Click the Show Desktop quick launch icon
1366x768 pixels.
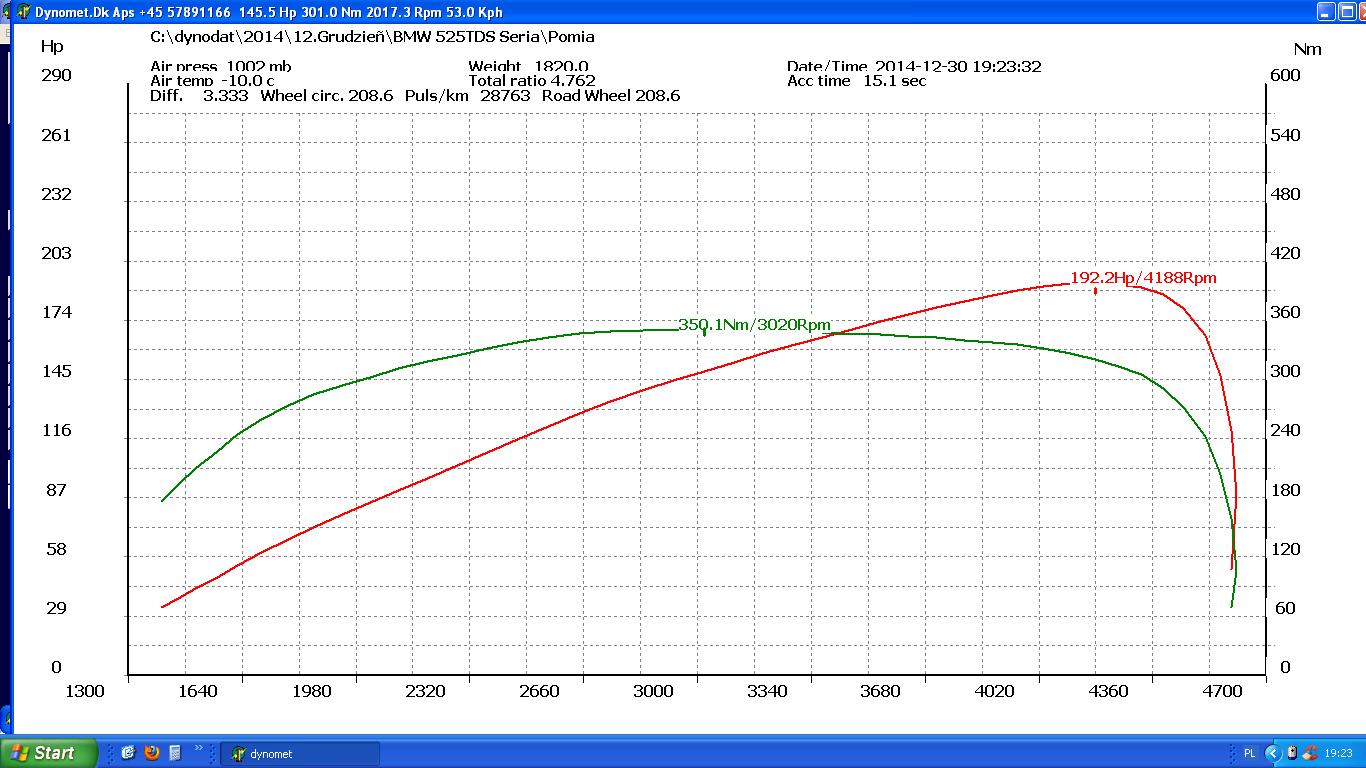129,753
